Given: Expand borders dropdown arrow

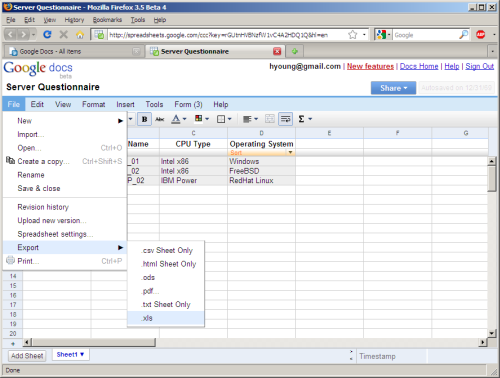Looking at the screenshot, I should click(229, 119).
